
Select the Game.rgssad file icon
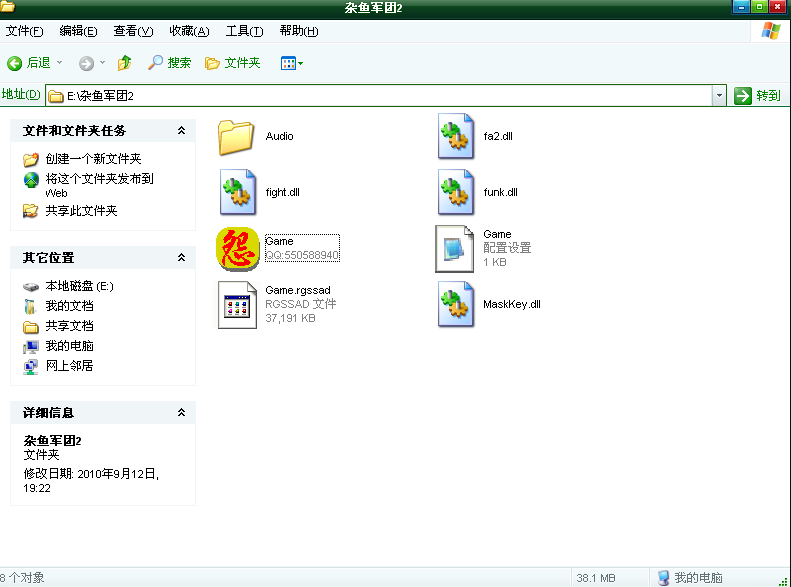[237, 305]
